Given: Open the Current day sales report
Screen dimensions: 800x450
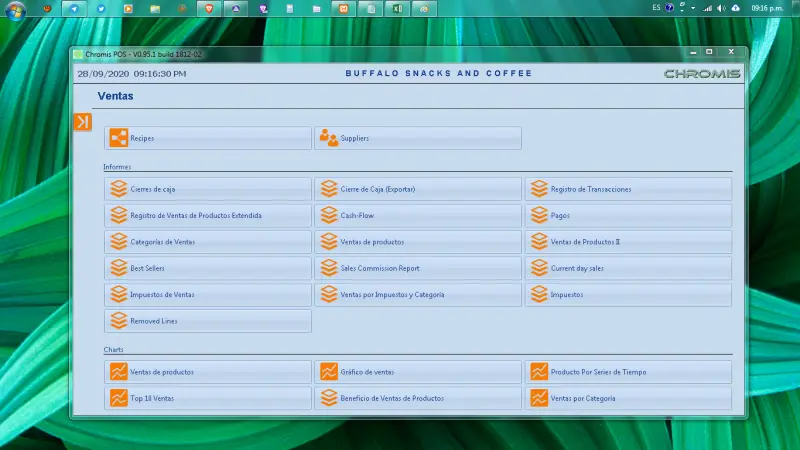Looking at the screenshot, I should (628, 268).
